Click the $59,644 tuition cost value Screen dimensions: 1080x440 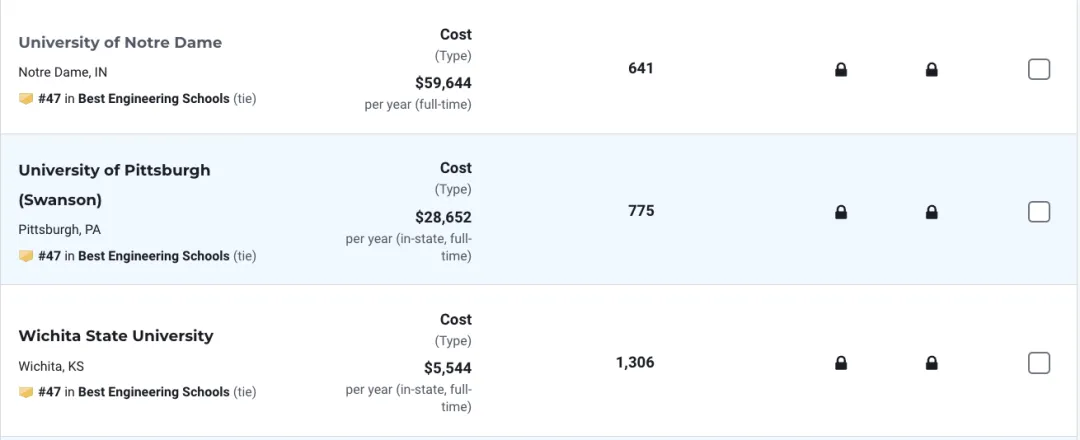(444, 83)
